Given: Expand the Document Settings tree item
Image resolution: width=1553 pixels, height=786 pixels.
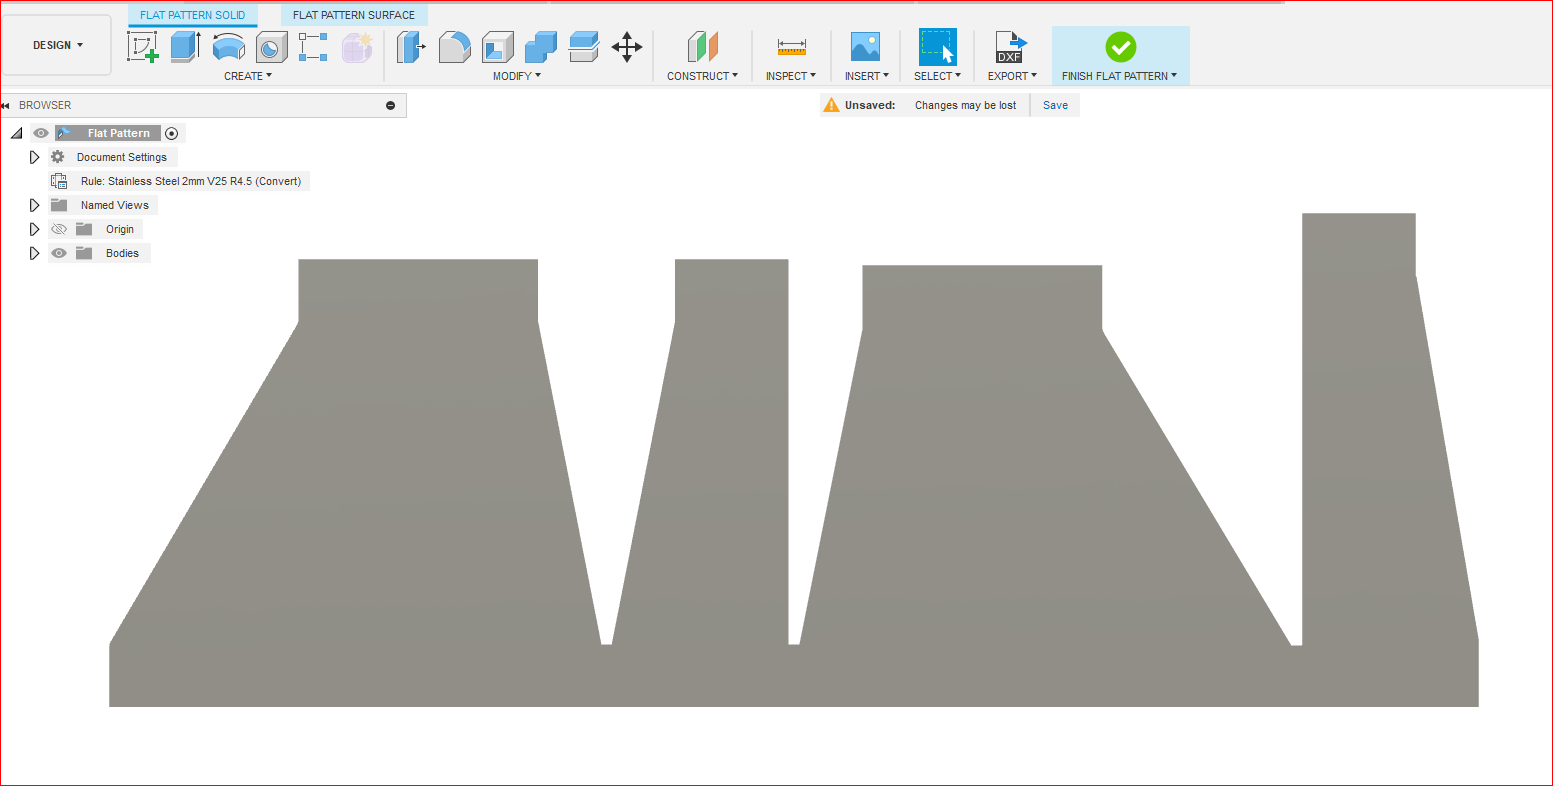Looking at the screenshot, I should point(34,156).
